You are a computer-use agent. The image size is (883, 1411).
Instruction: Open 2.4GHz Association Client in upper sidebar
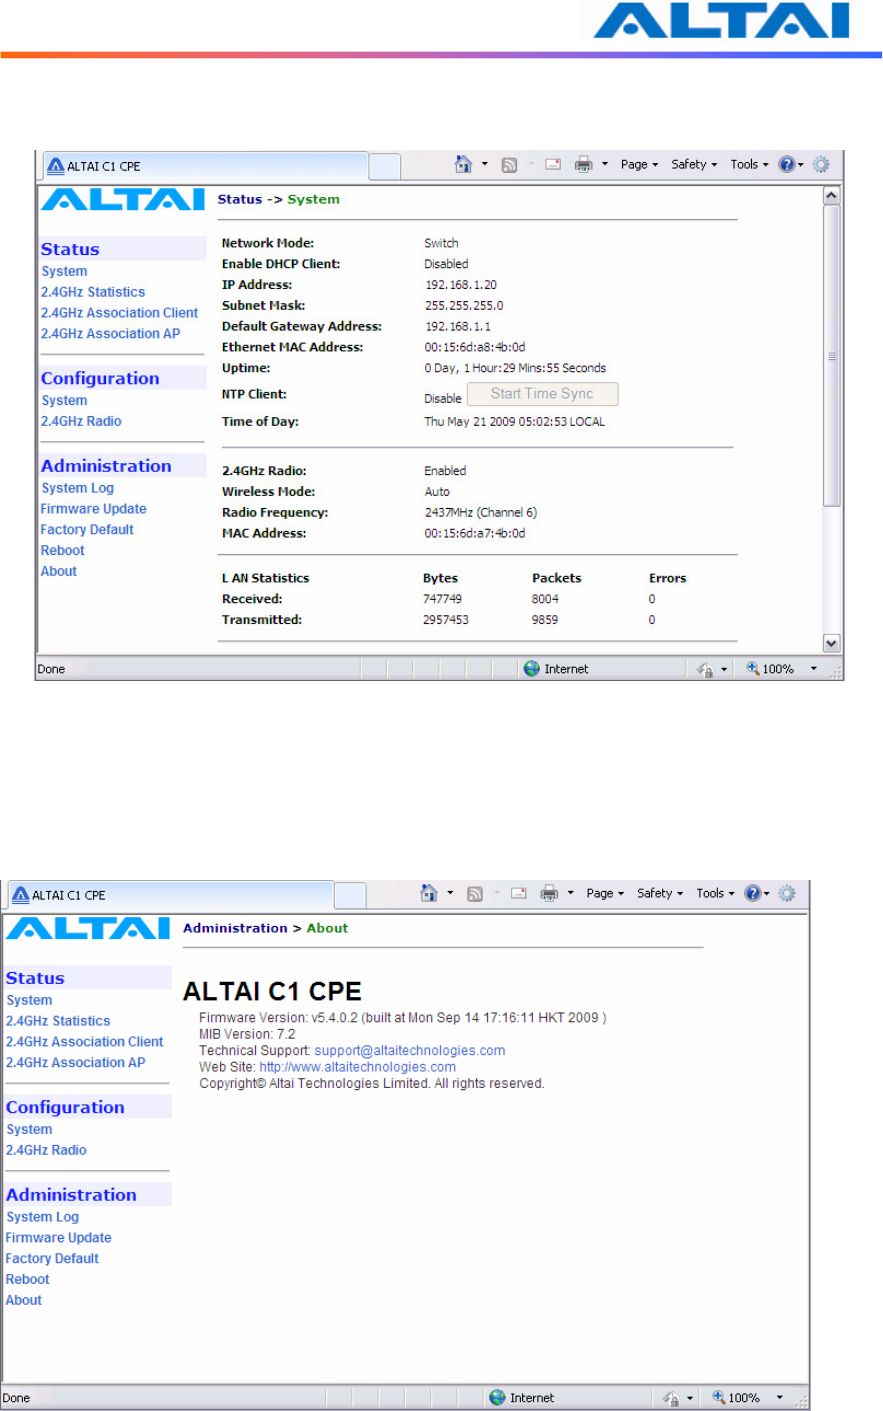click(120, 313)
